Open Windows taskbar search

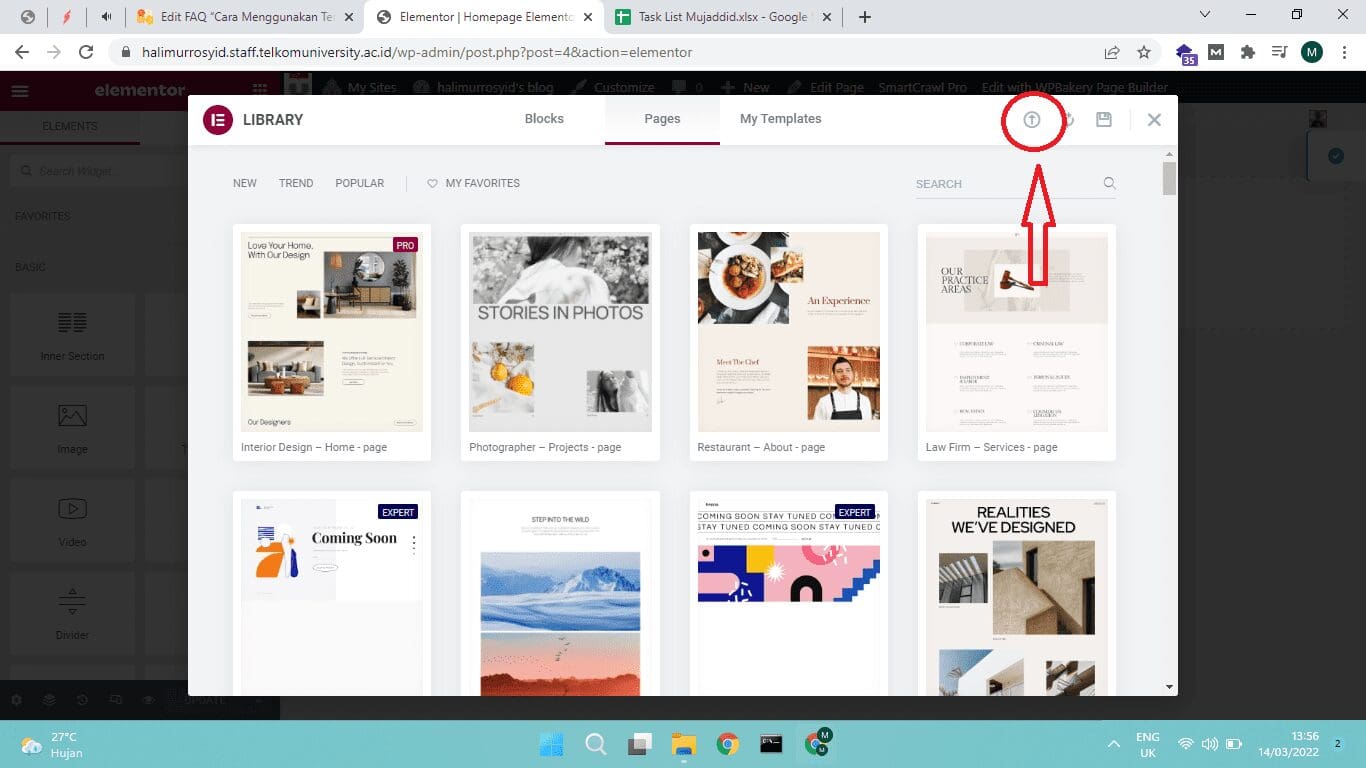(596, 744)
